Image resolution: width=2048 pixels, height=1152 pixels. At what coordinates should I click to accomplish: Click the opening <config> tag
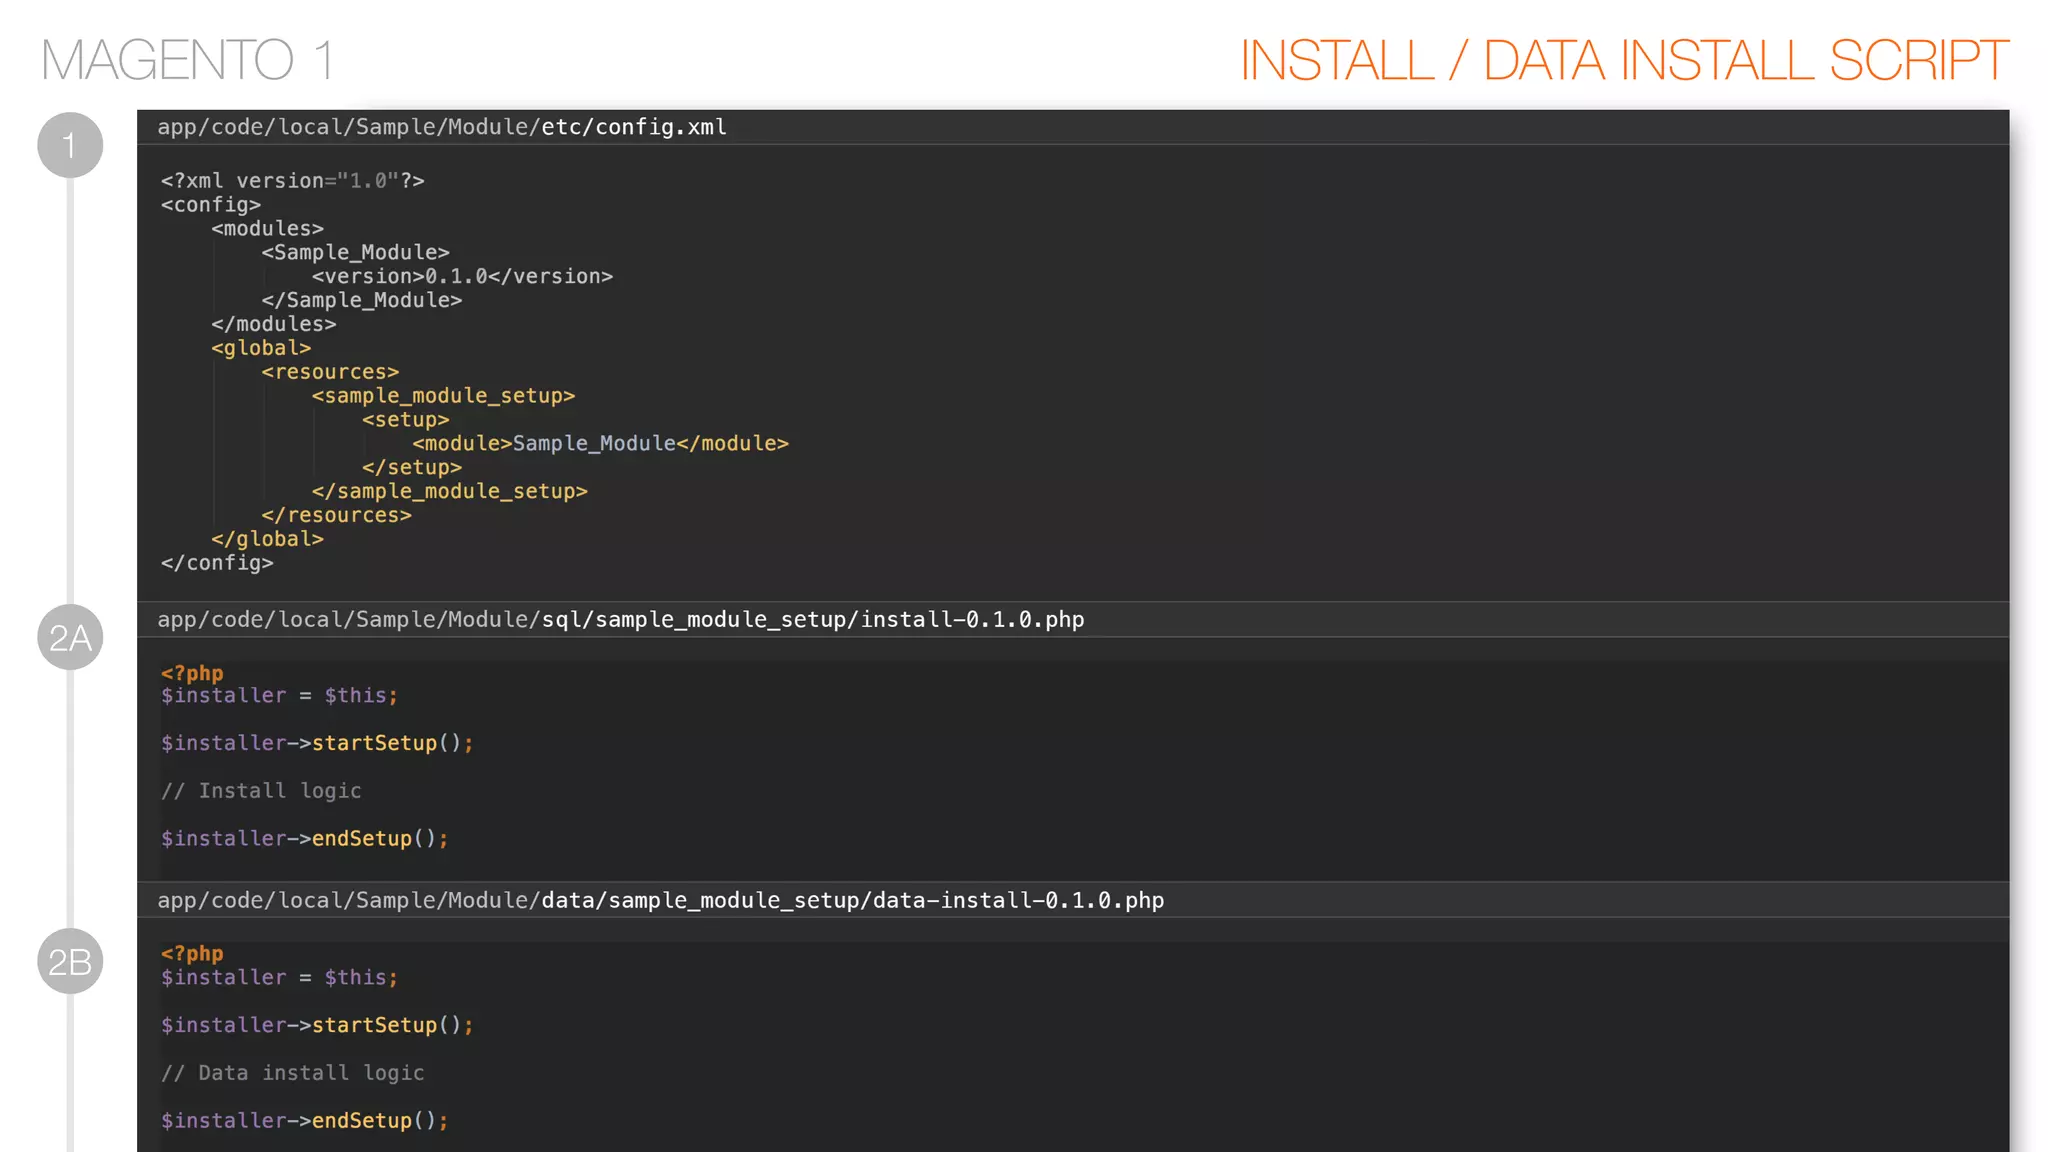click(x=211, y=205)
